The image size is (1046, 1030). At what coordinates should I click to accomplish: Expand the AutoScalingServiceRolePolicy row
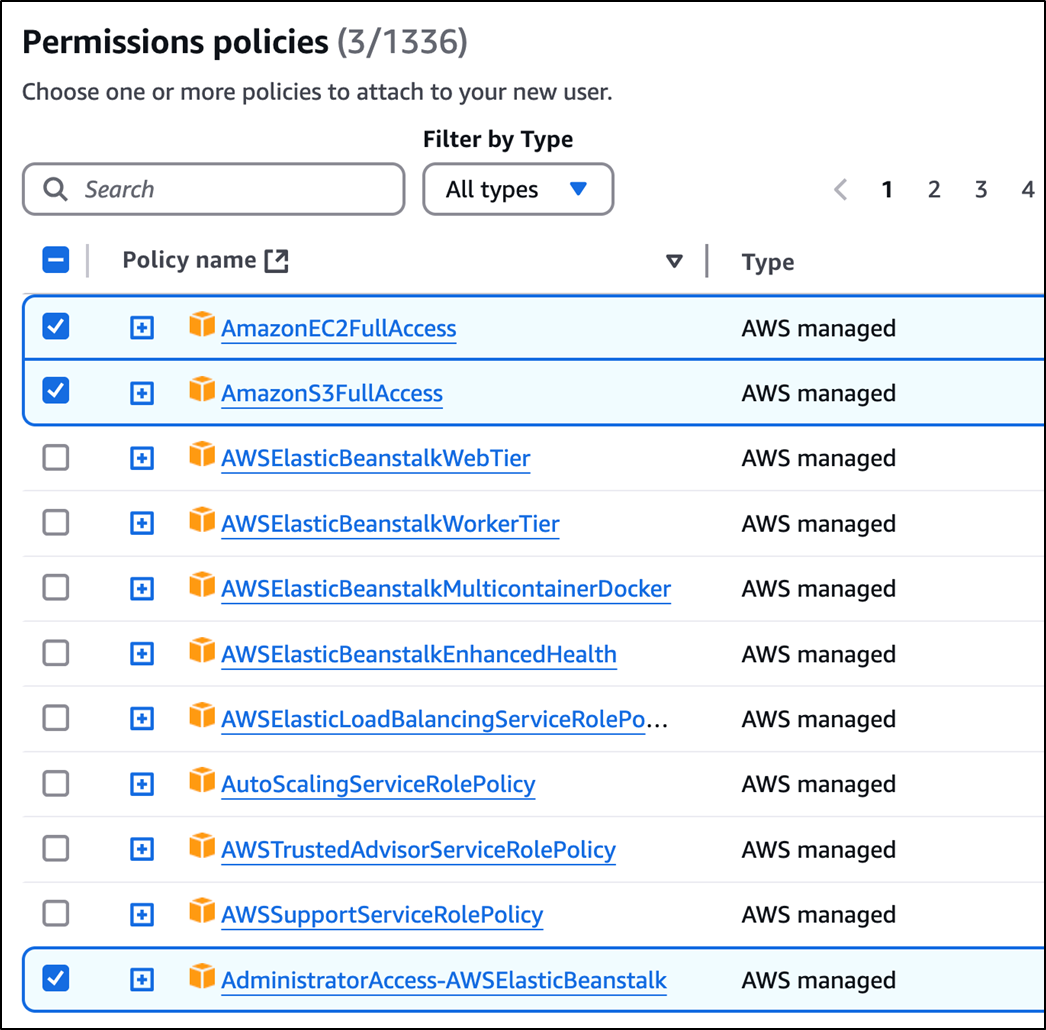point(141,784)
